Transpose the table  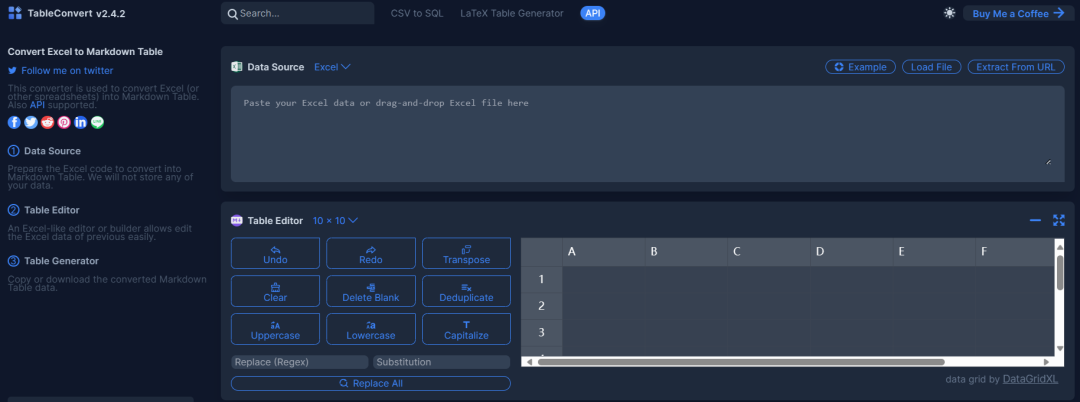point(466,253)
